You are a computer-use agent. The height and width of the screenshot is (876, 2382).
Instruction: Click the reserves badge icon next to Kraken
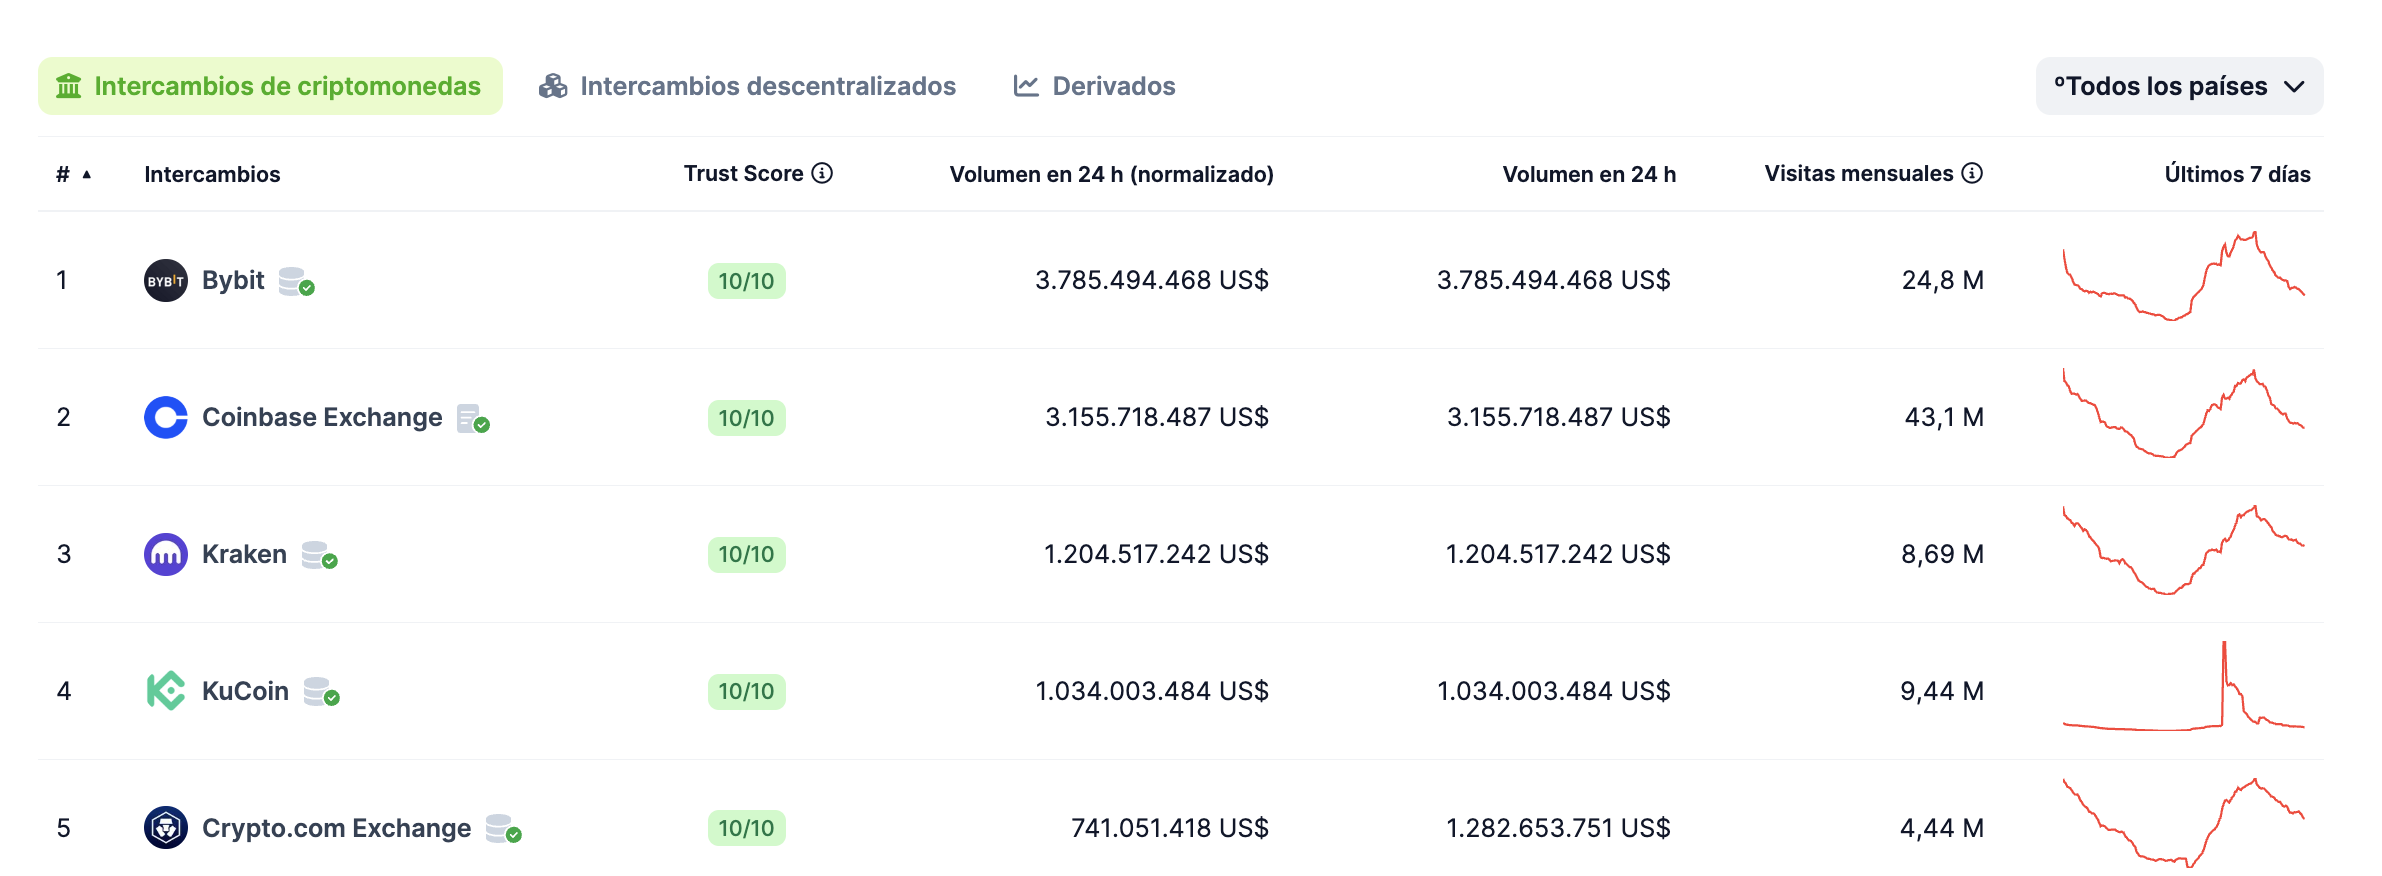[x=319, y=555]
